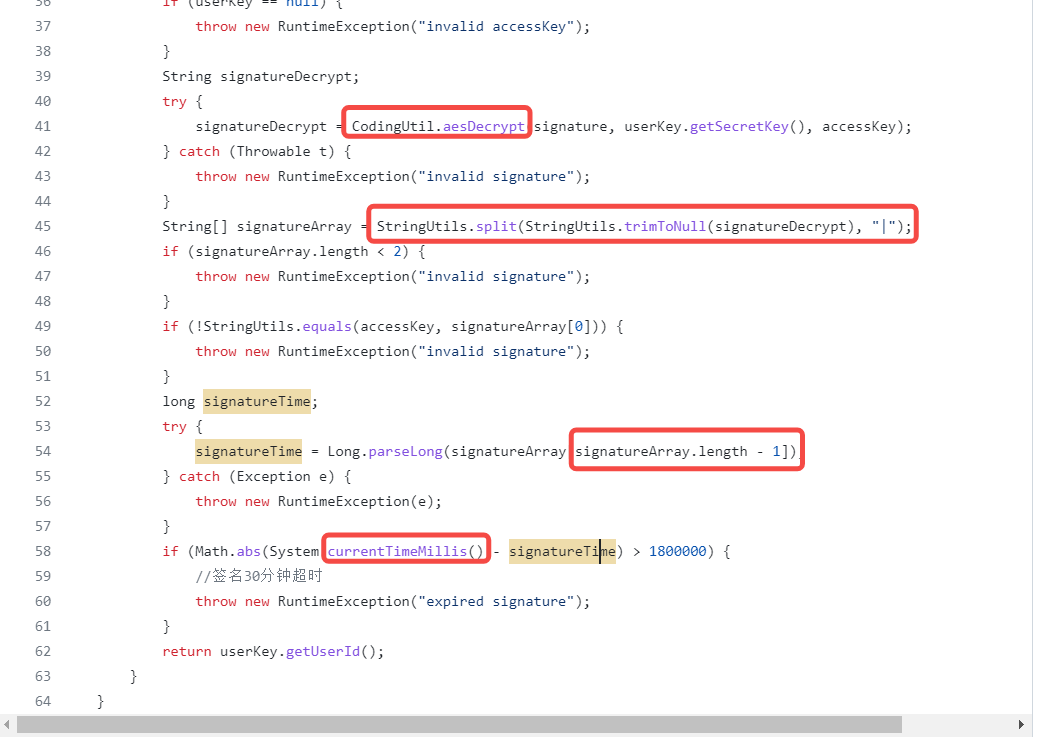Click the parseLong method on line 54
Viewport: 1037px width, 737px height.
[406, 451]
